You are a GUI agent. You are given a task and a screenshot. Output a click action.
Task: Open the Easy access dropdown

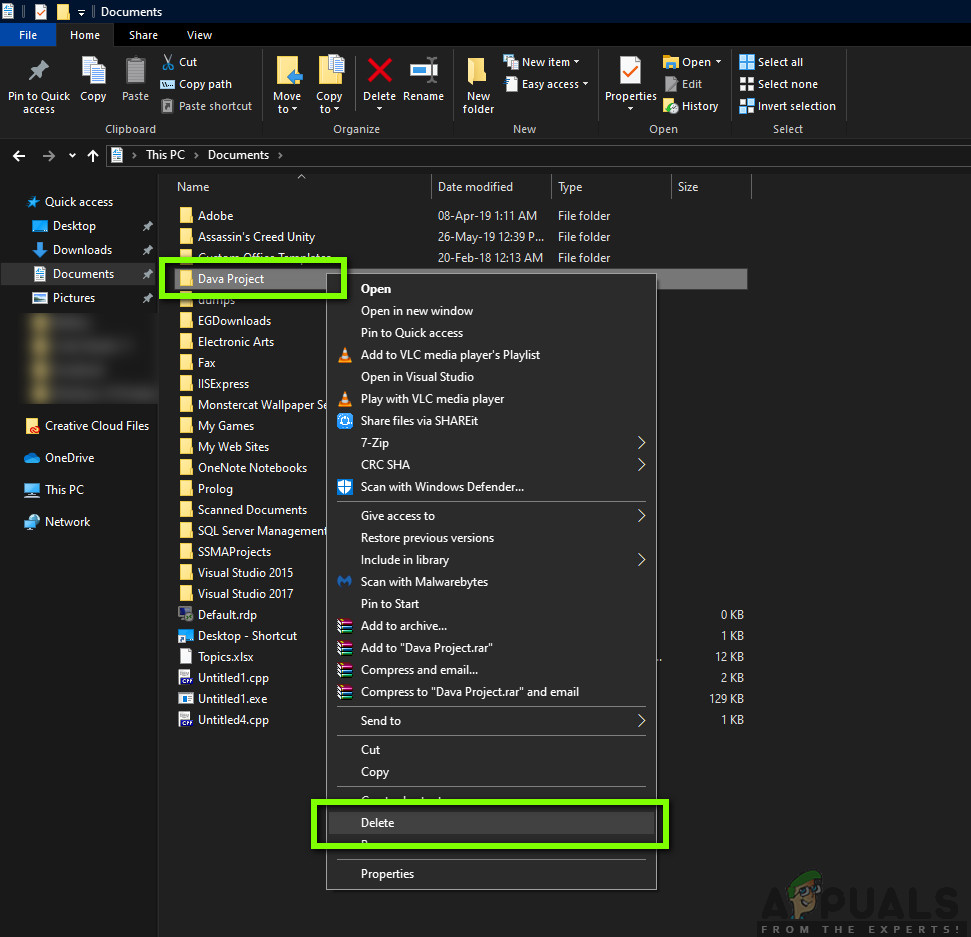coord(546,84)
